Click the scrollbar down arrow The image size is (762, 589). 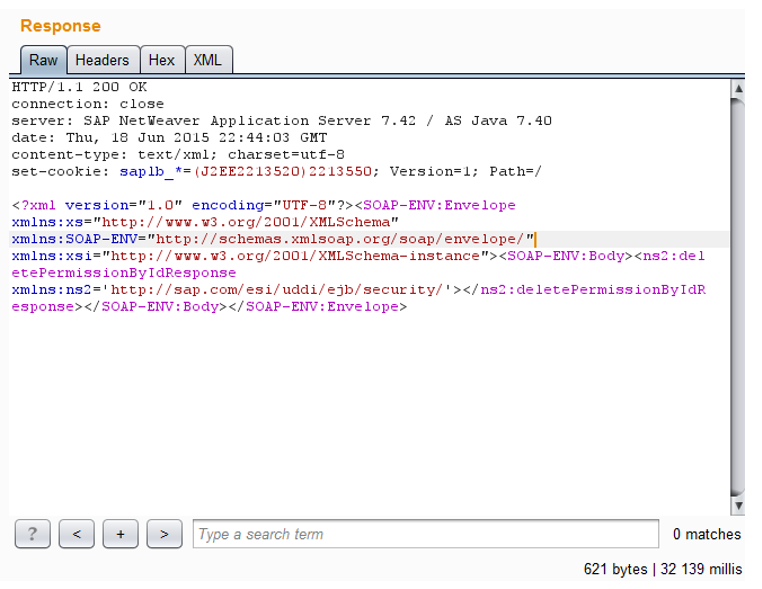pyautogui.click(x=738, y=506)
